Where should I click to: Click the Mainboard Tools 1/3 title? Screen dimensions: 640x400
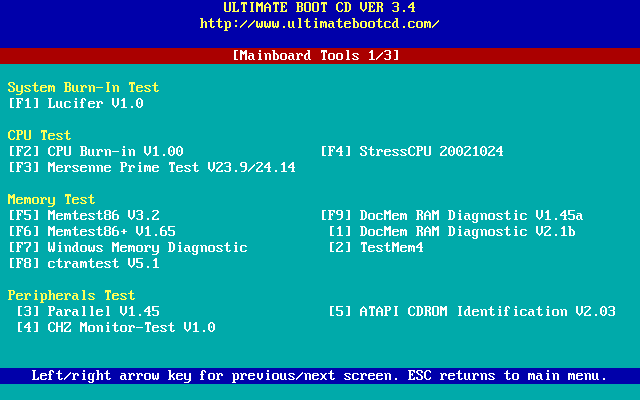point(316,56)
